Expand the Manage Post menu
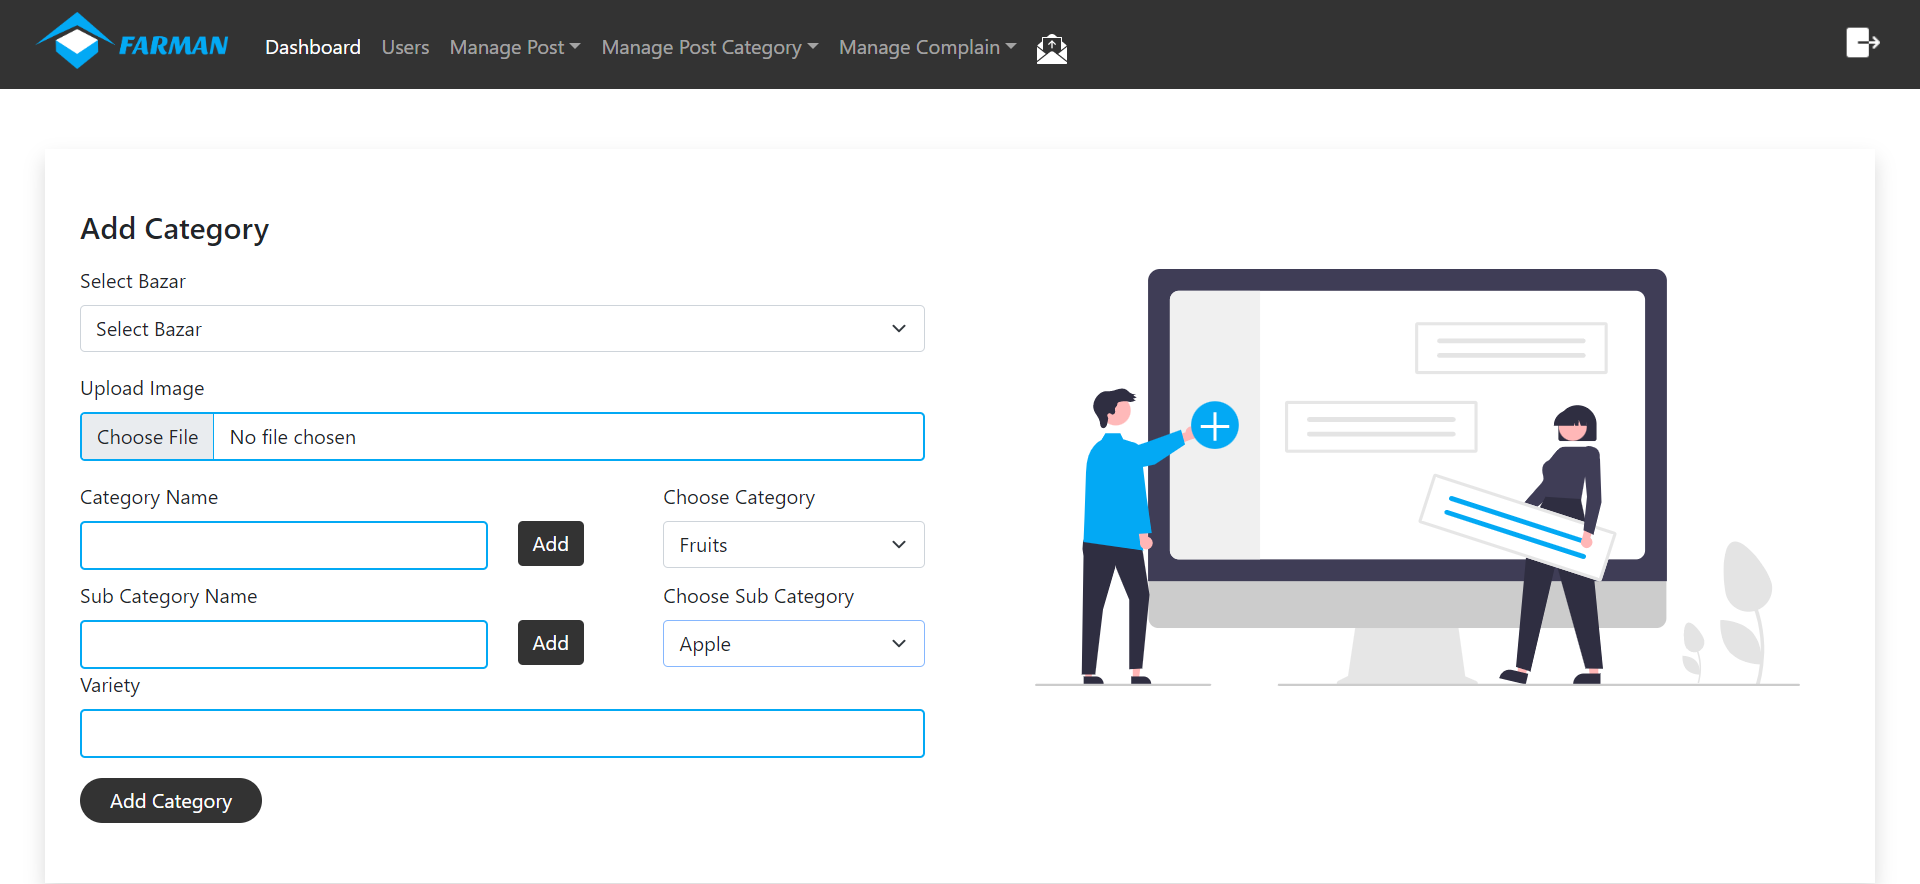Image resolution: width=1920 pixels, height=884 pixels. pyautogui.click(x=515, y=47)
